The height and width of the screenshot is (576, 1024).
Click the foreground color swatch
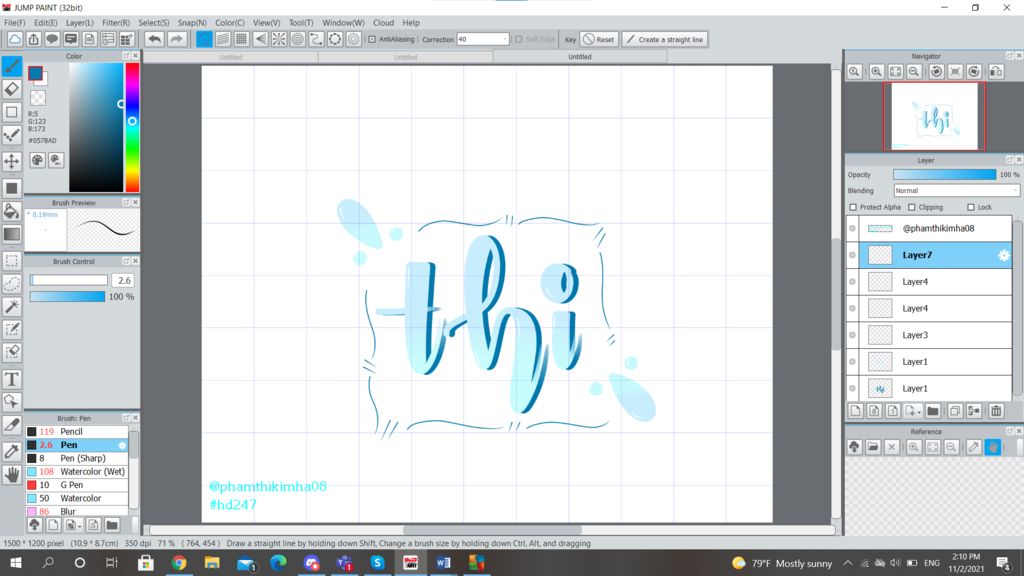point(35,73)
